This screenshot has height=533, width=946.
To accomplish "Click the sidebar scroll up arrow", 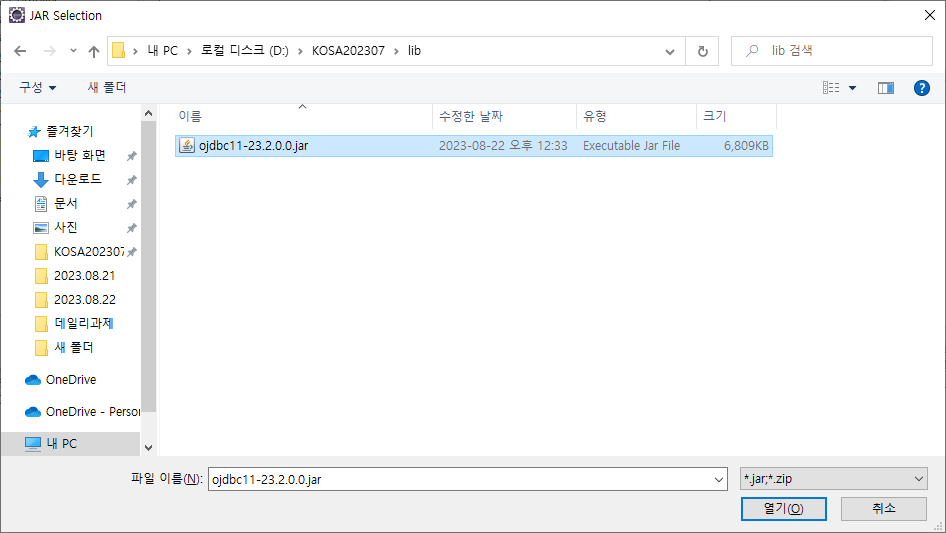I will 148,113.
